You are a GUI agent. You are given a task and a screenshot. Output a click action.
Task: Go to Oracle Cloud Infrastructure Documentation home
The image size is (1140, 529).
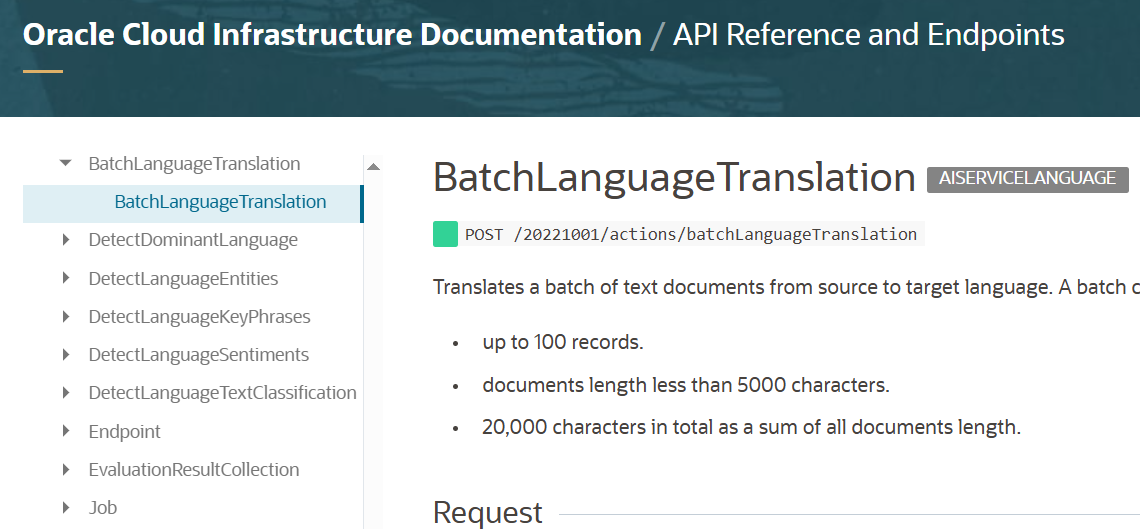(332, 35)
